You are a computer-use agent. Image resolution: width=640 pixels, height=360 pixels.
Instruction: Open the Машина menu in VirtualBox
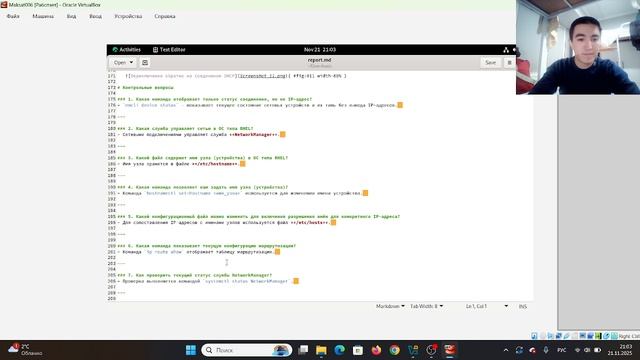[x=43, y=16]
